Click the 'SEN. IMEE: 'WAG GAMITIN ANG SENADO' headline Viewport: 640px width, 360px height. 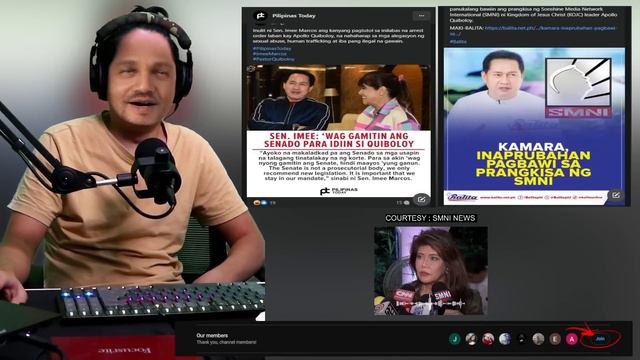pos(339,140)
